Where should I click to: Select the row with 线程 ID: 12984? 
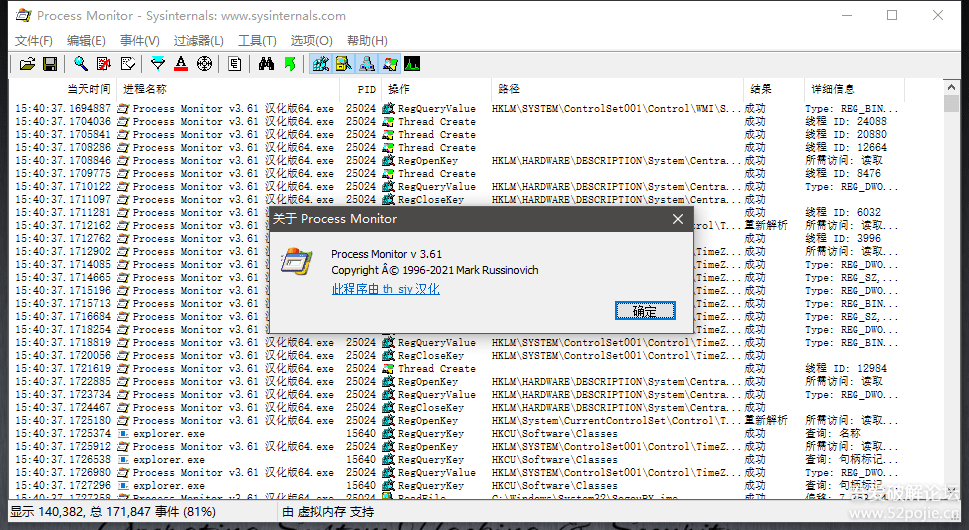point(457,368)
